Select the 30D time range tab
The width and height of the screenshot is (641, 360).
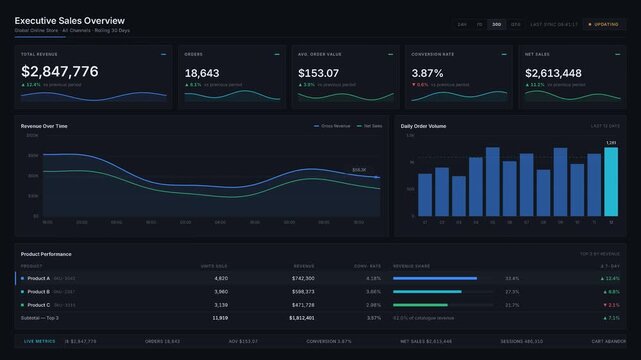point(496,25)
